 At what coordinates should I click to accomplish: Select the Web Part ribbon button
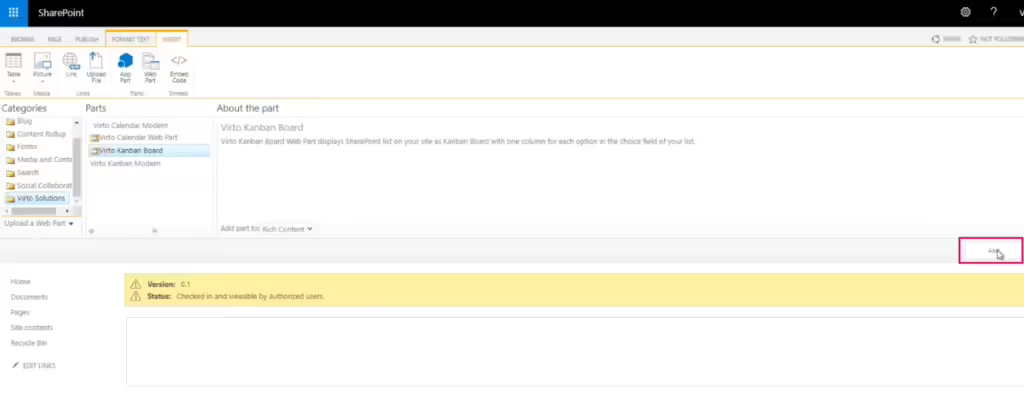pos(150,68)
